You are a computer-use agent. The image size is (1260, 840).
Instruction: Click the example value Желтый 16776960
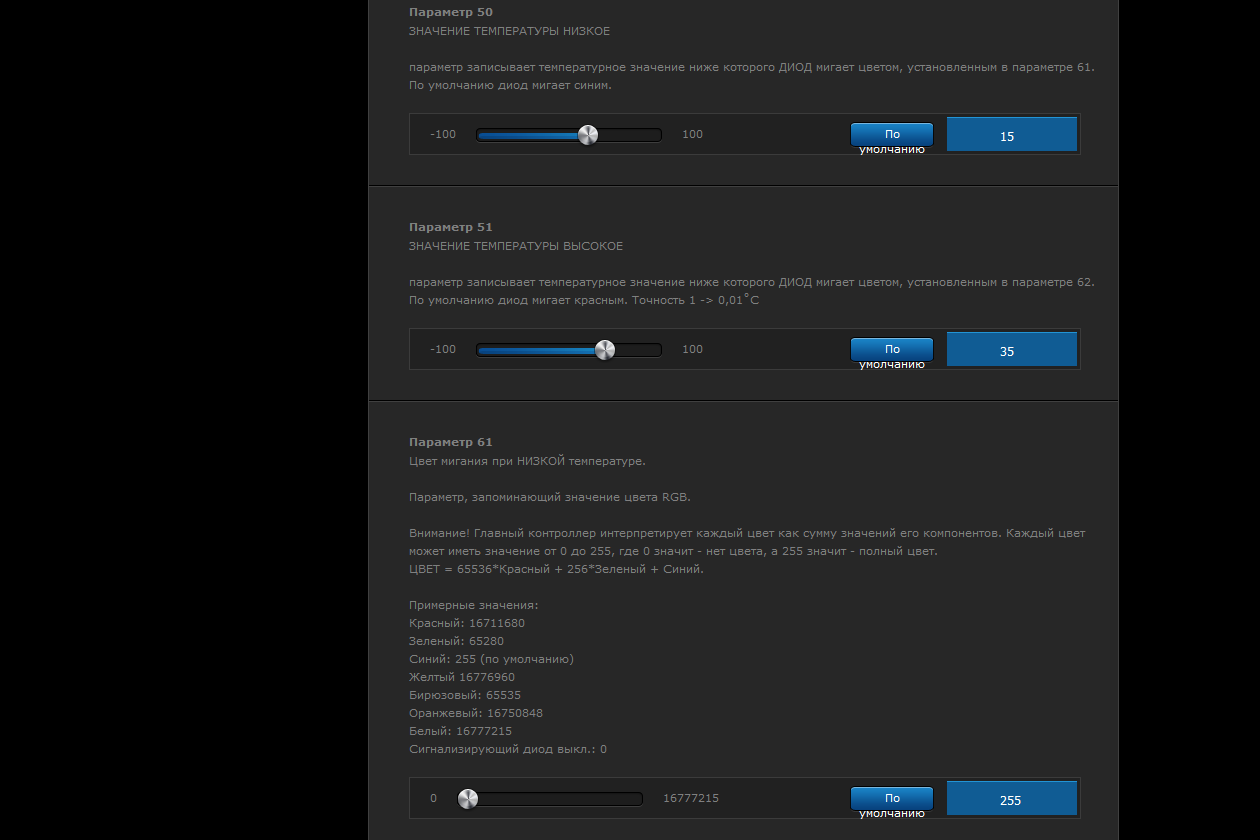pyautogui.click(x=462, y=677)
